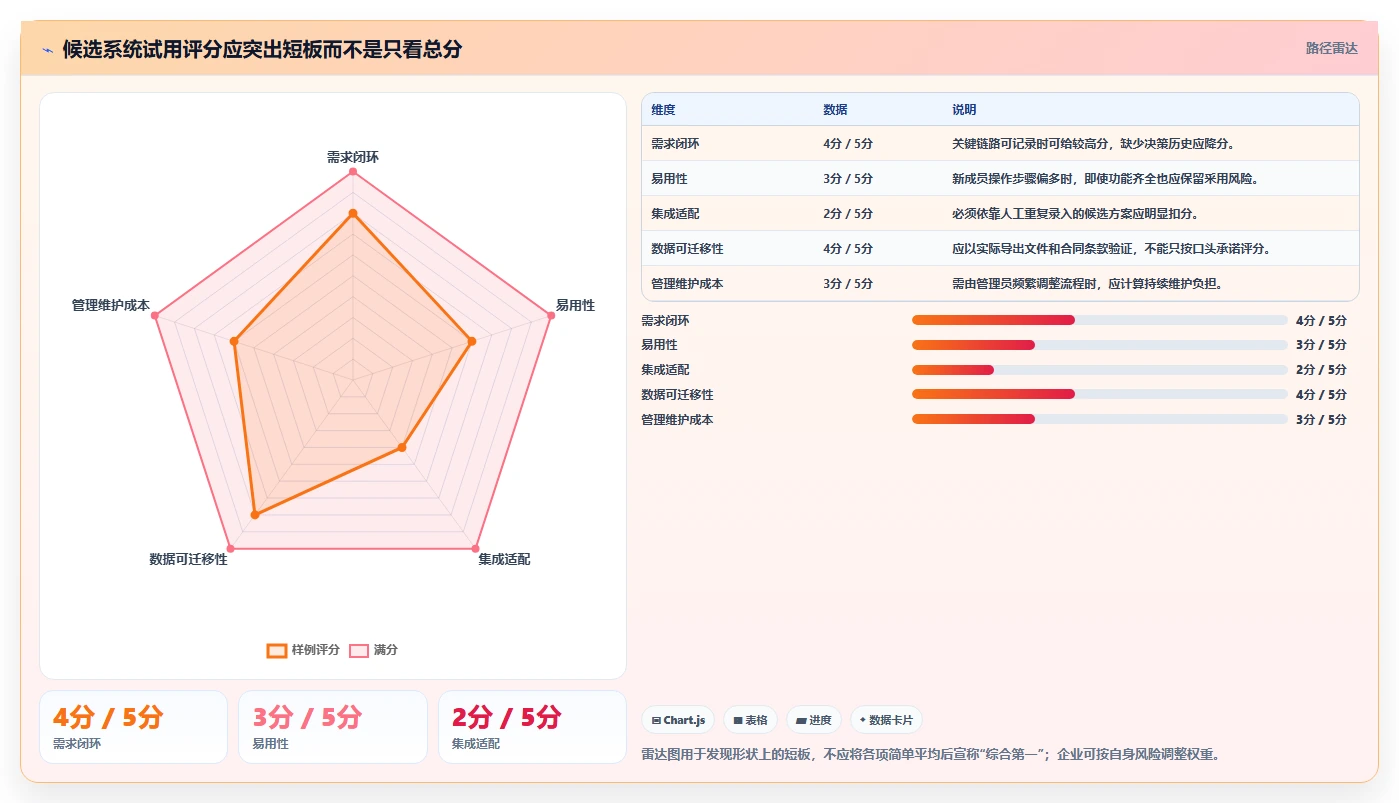Click the 2分 / 5分 value next to the 集成适配 progress bar

[1321, 370]
